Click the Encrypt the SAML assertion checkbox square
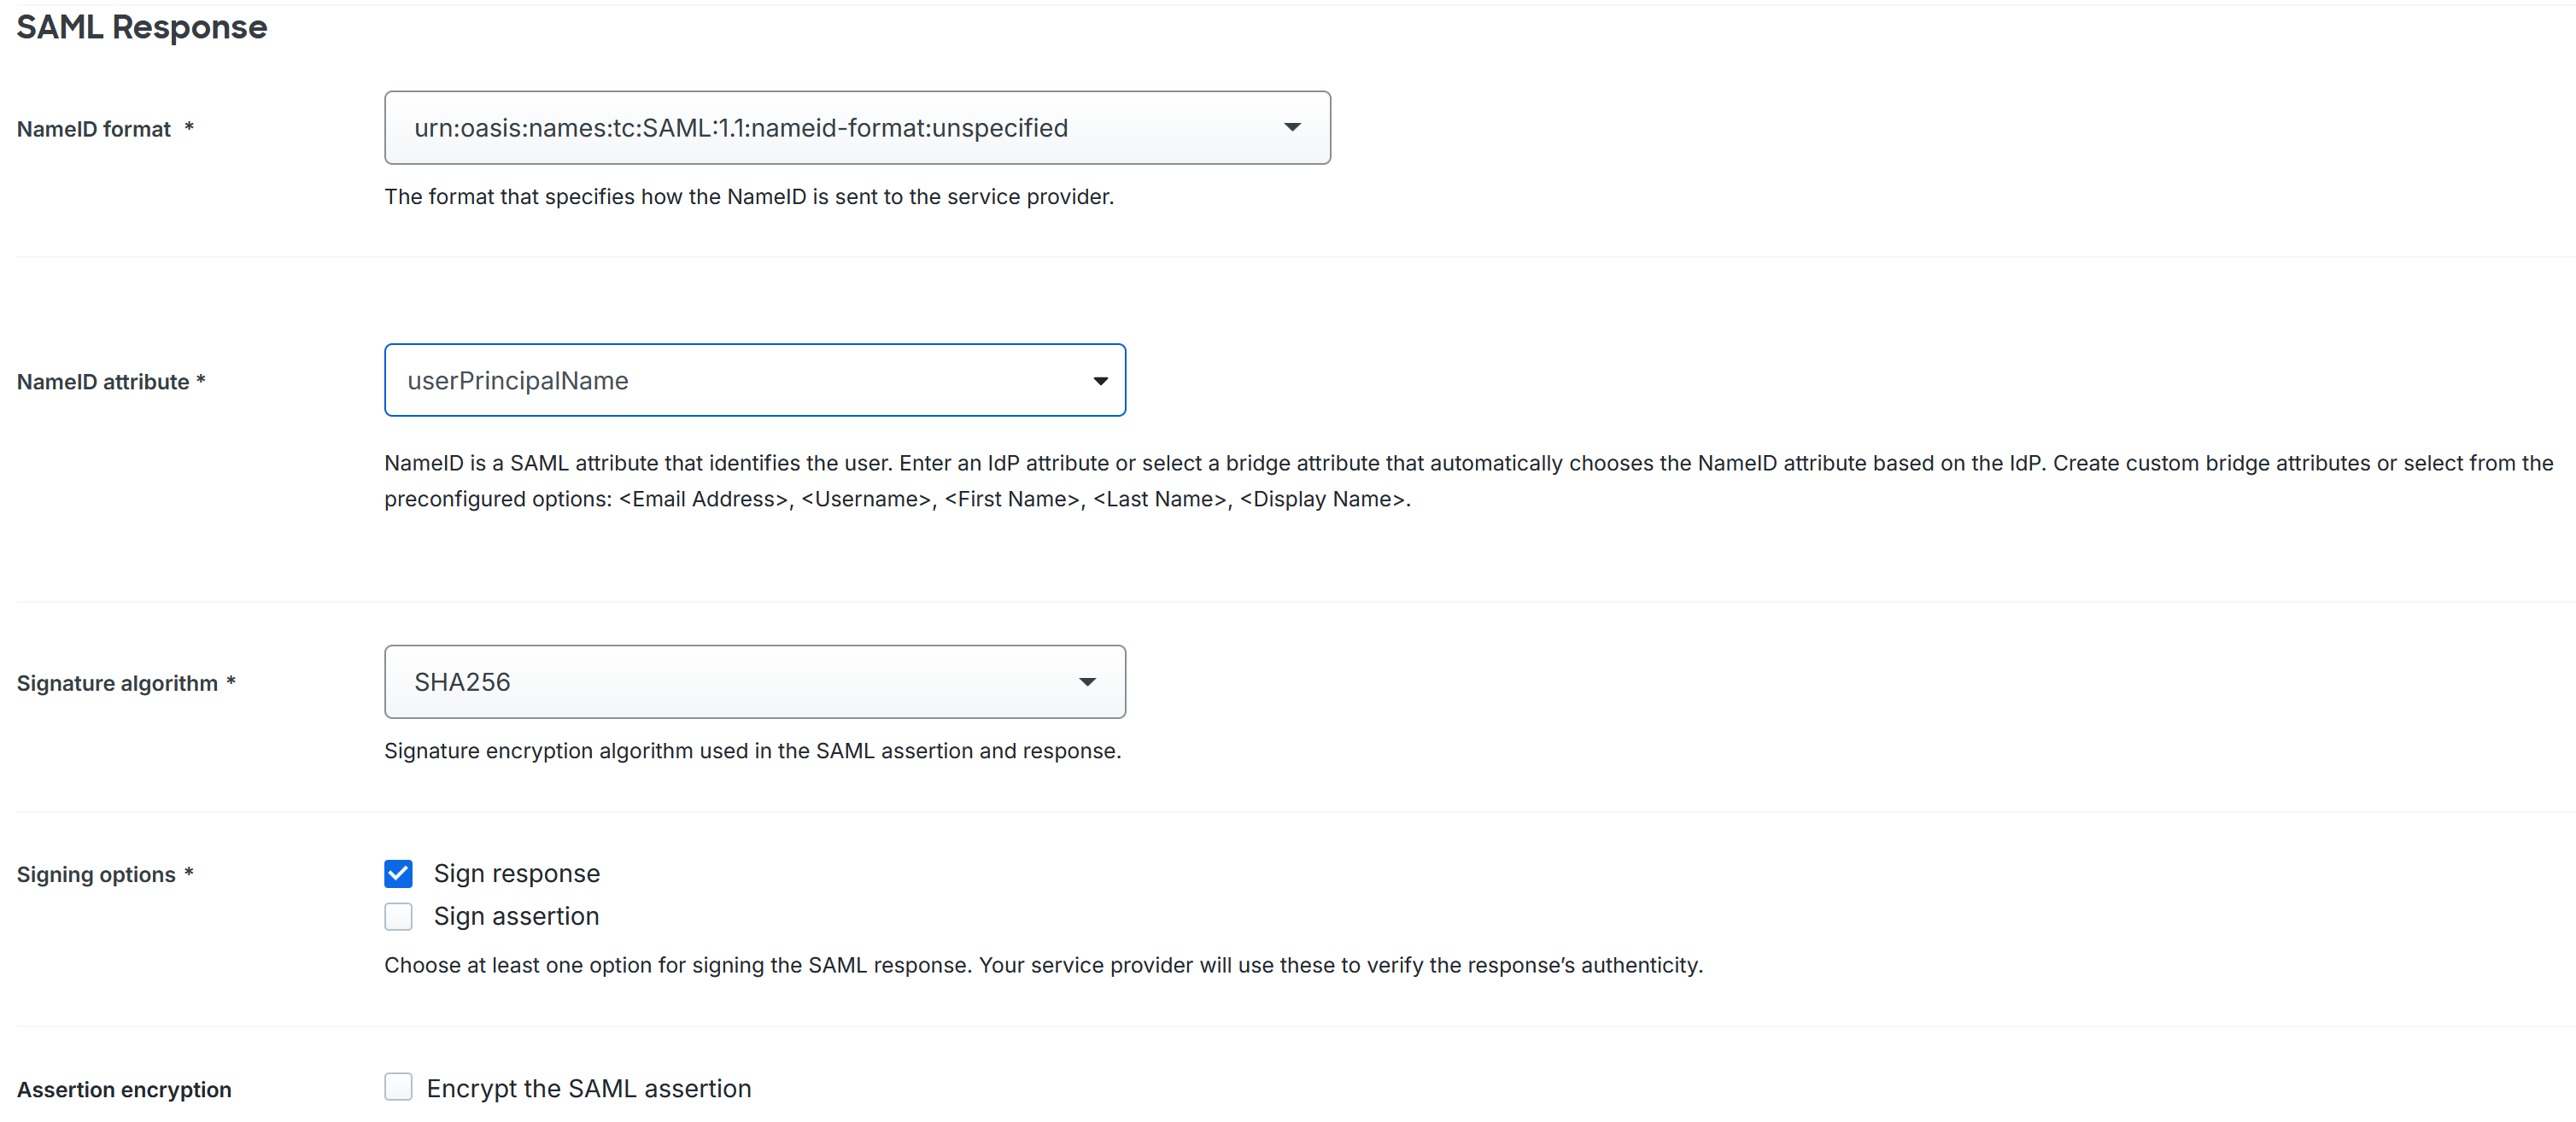The width and height of the screenshot is (2576, 1122). point(399,1087)
